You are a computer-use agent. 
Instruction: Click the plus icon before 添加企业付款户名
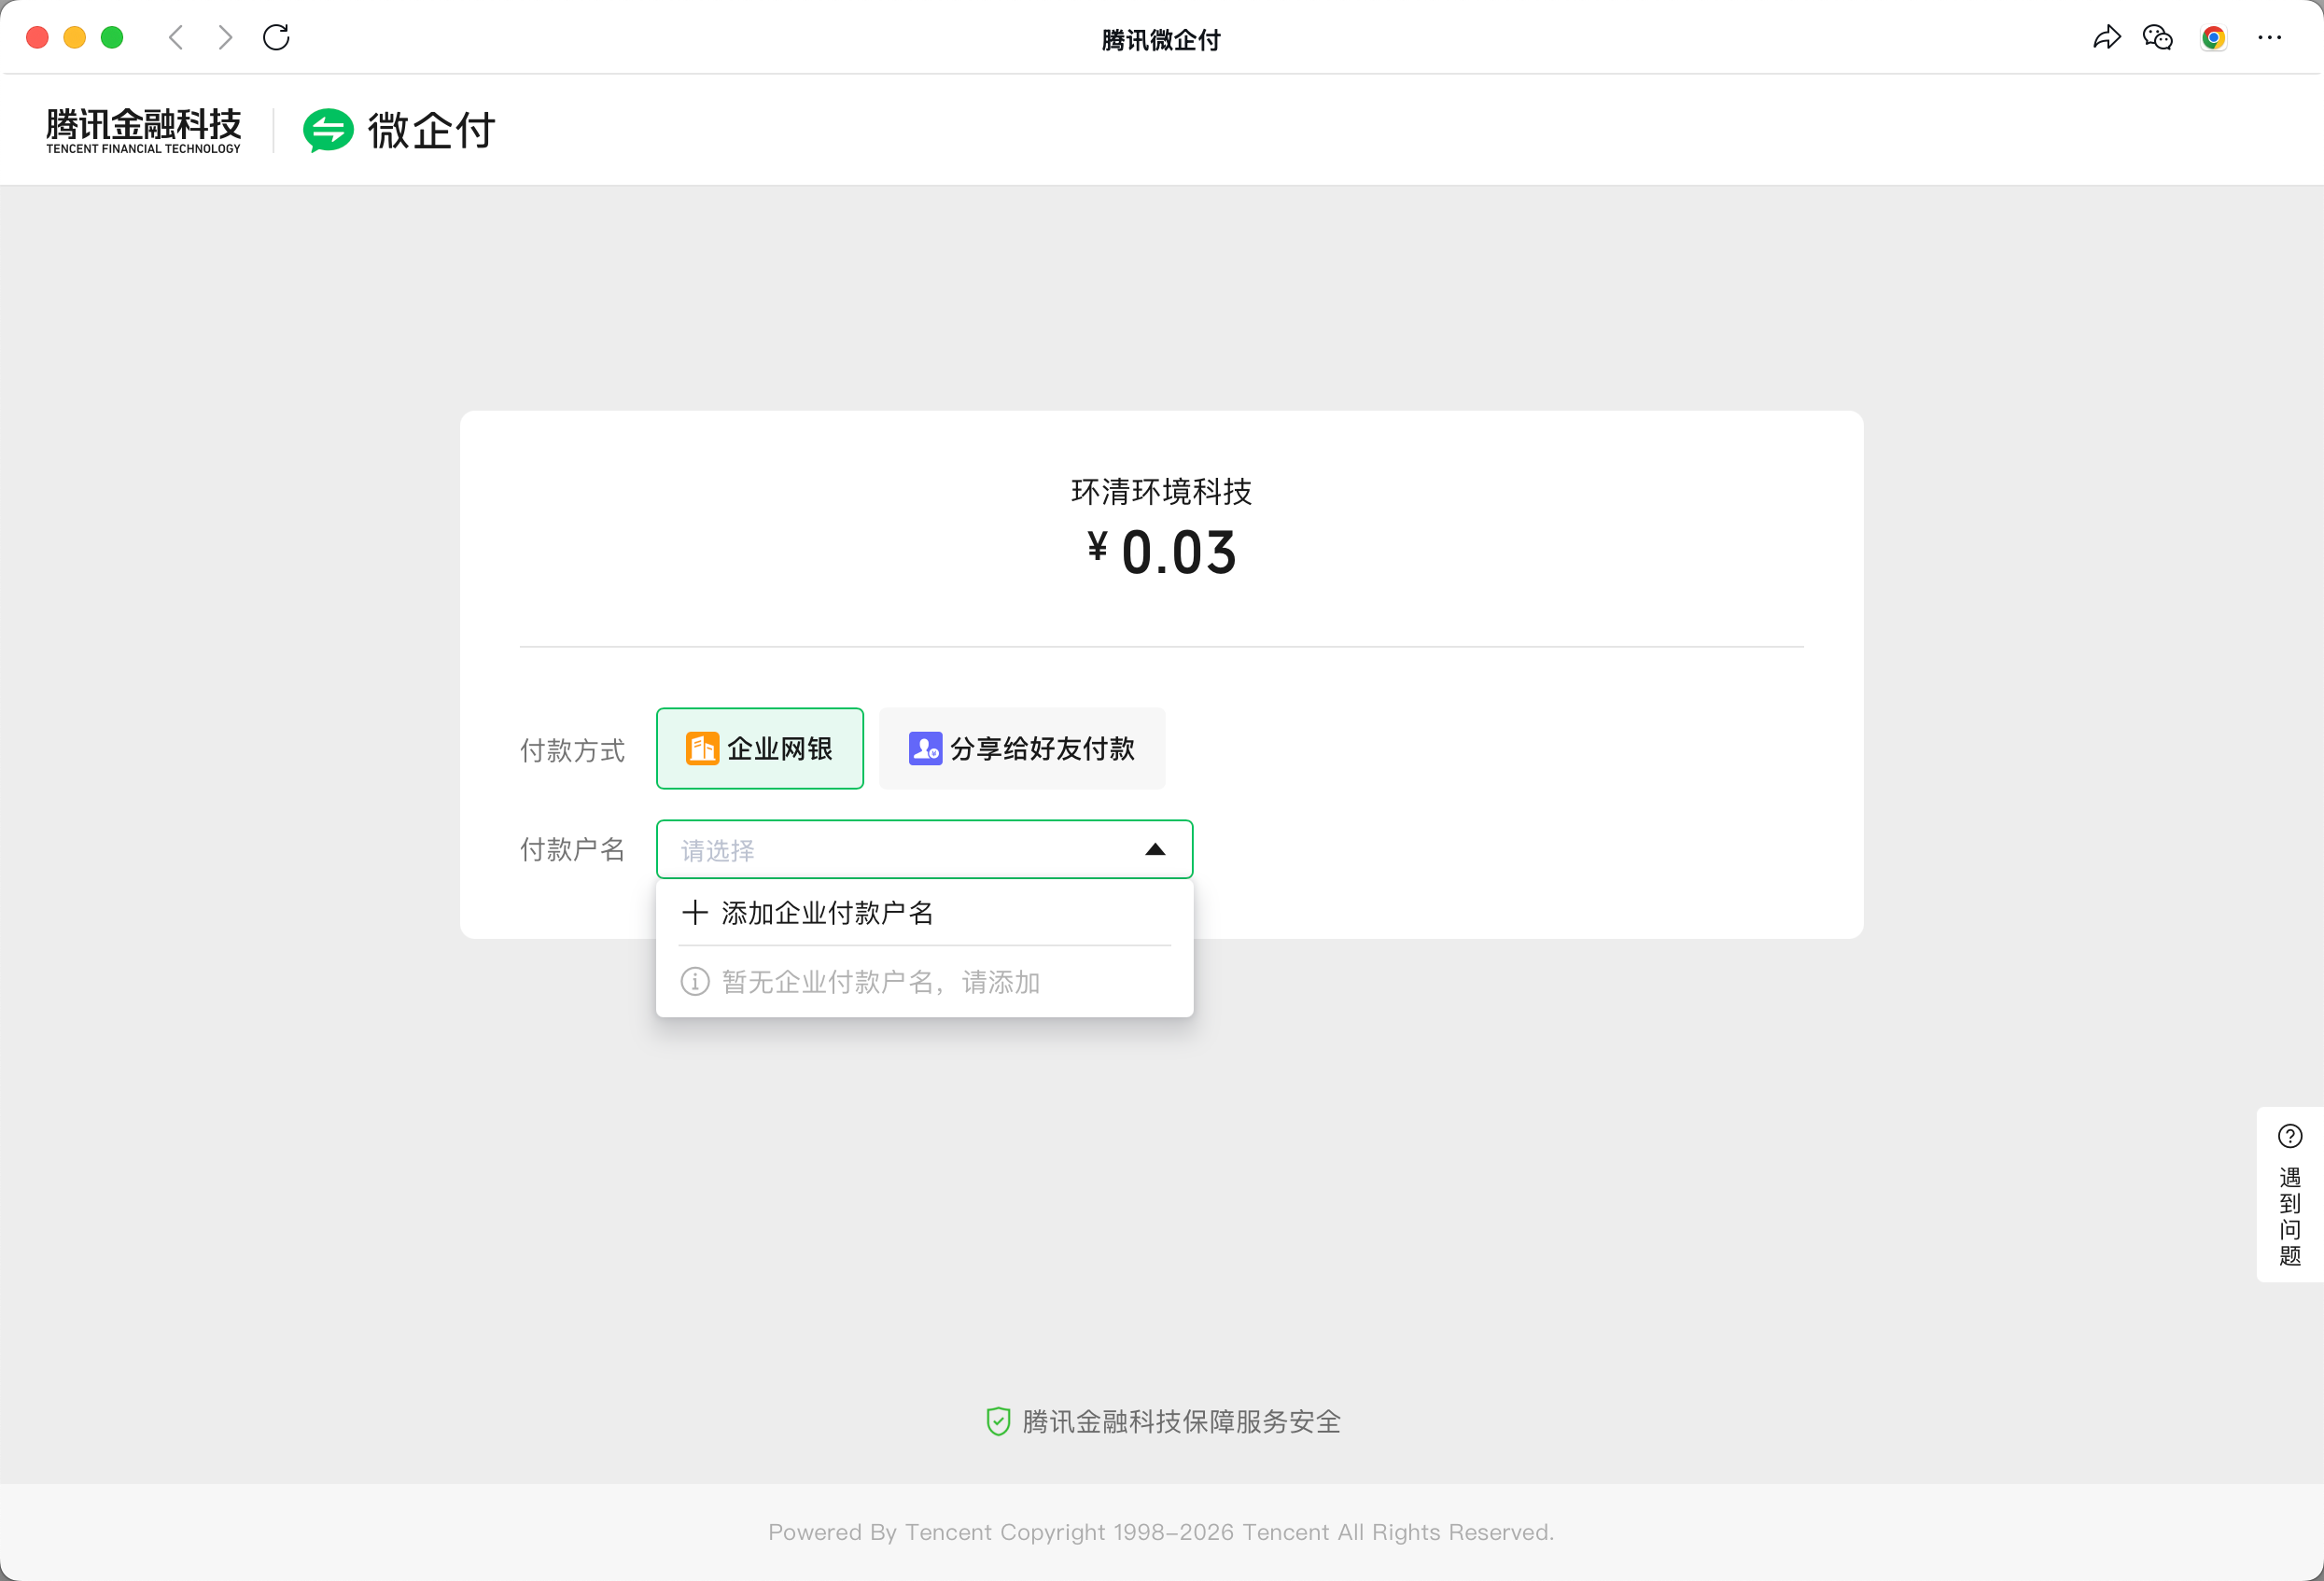coord(695,912)
